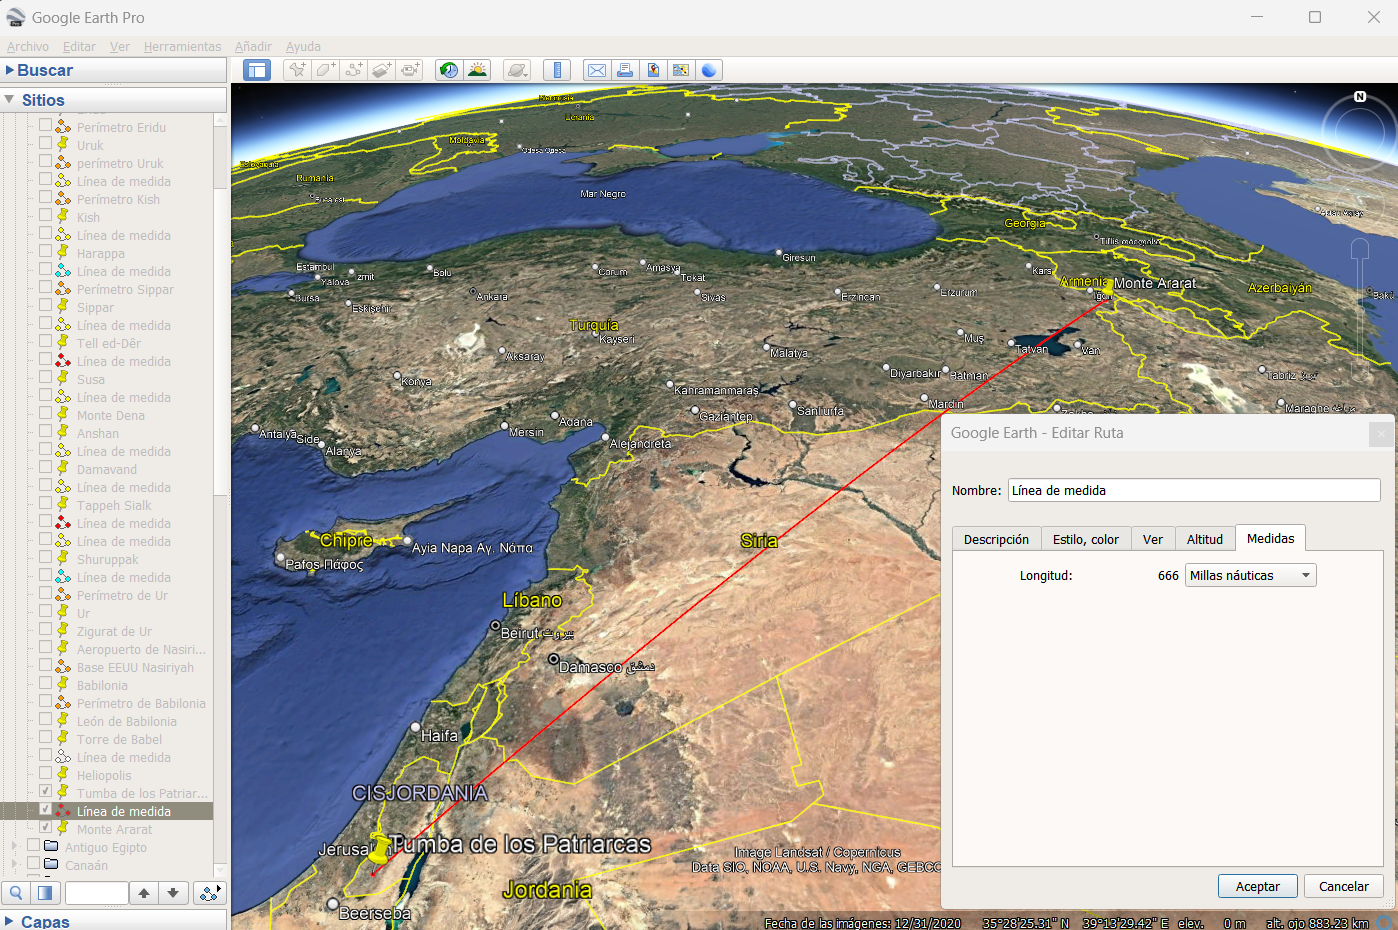Click the empty field beside the up and down arrows
Image resolution: width=1398 pixels, height=930 pixels.
pyautogui.click(x=96, y=893)
